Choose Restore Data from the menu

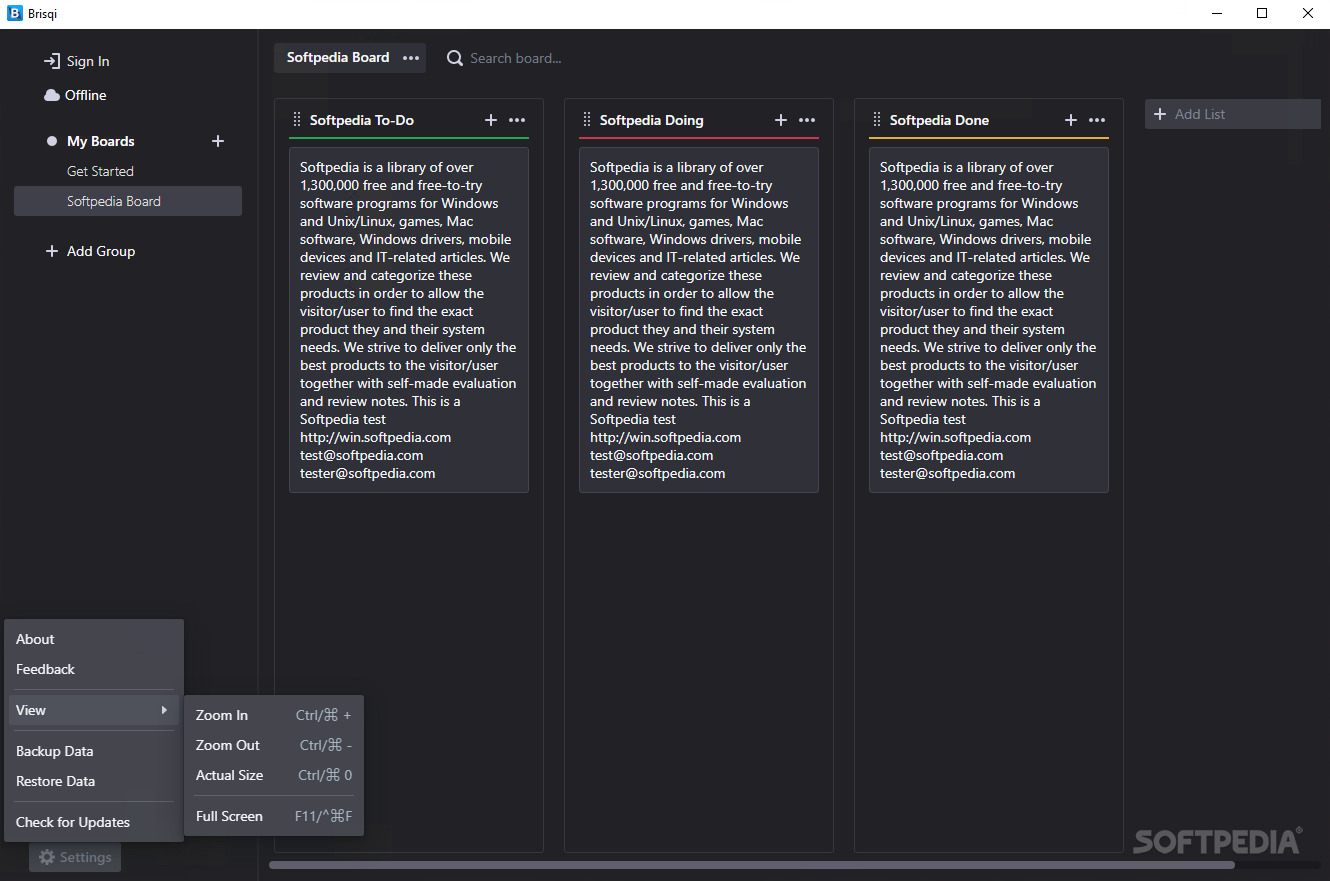94,781
